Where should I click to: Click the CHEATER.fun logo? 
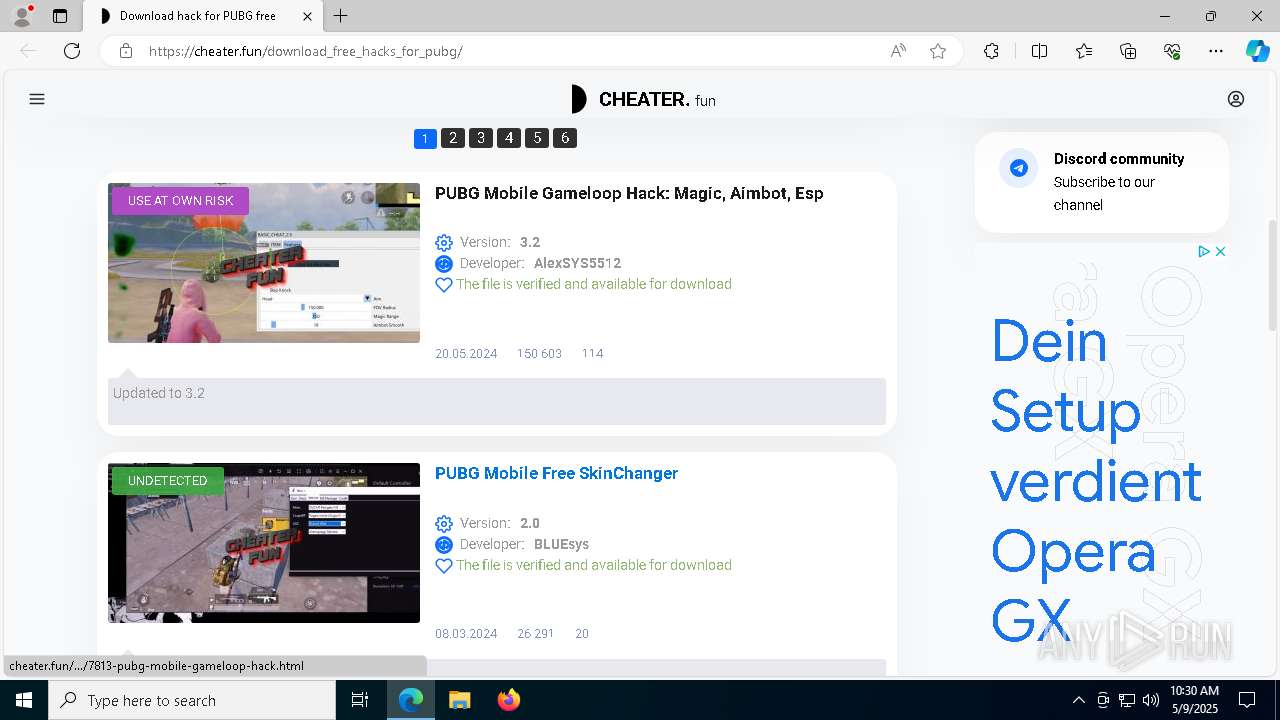pos(643,99)
